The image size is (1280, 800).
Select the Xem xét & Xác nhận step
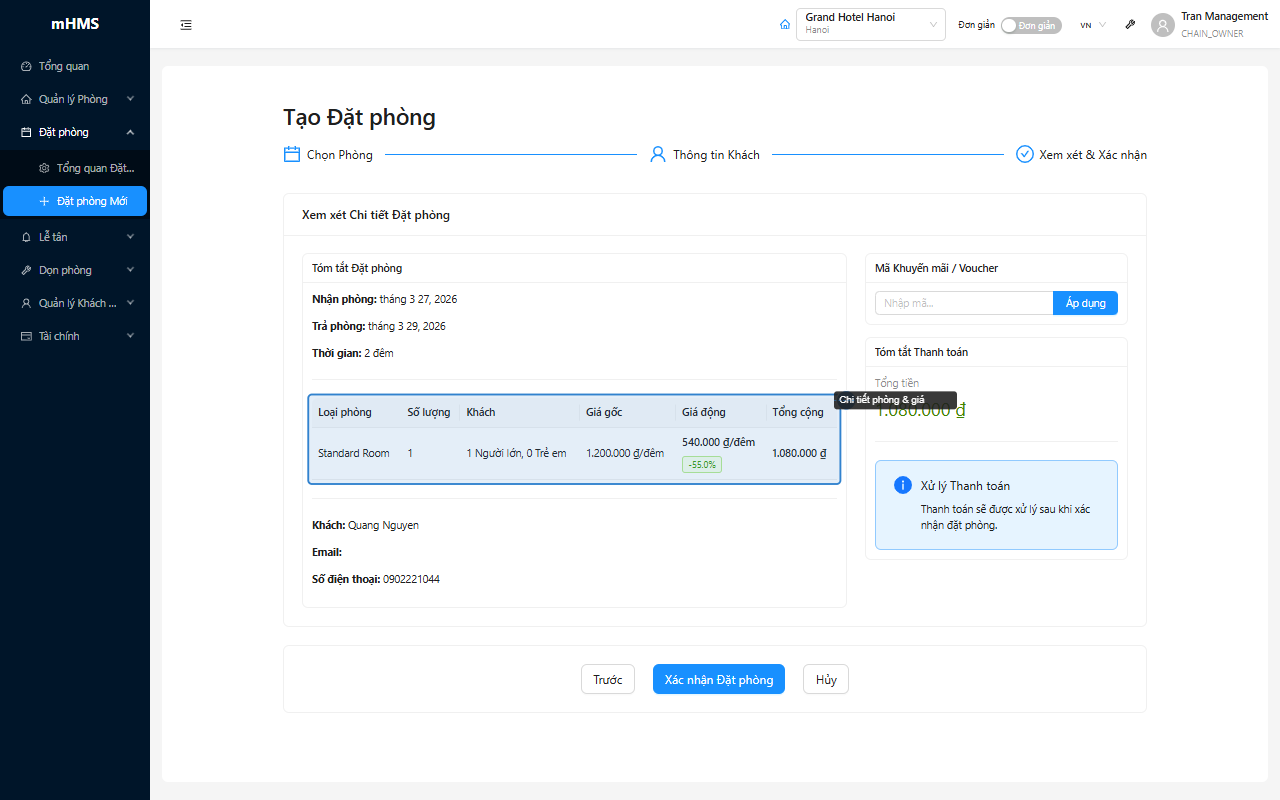[1081, 155]
